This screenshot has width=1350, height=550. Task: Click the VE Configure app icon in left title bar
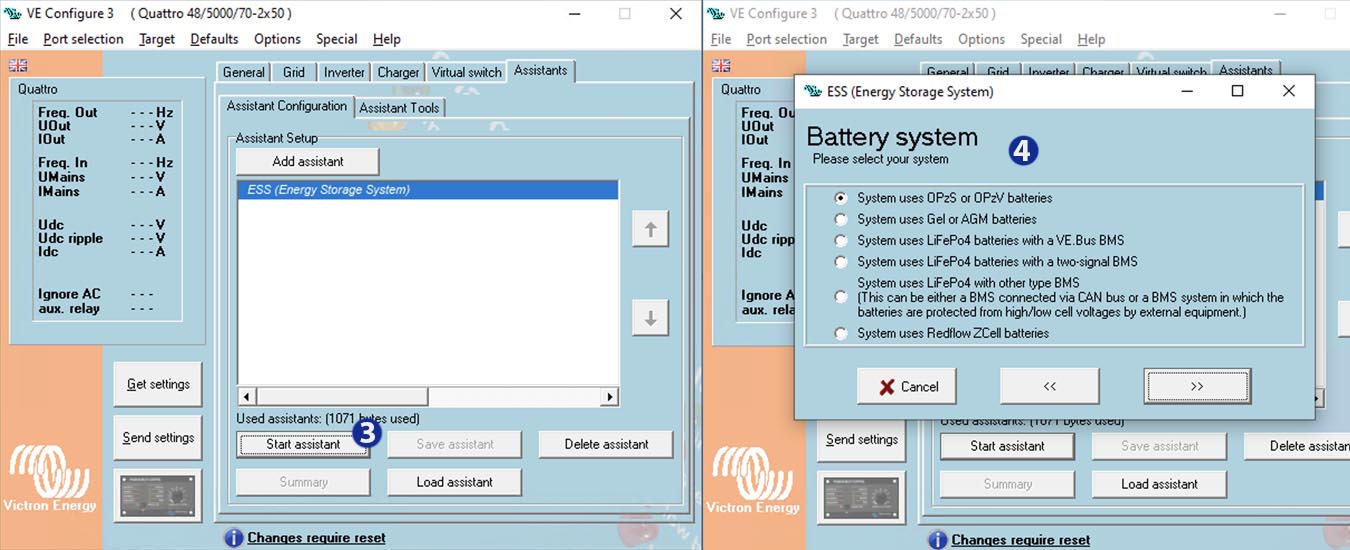click(14, 14)
